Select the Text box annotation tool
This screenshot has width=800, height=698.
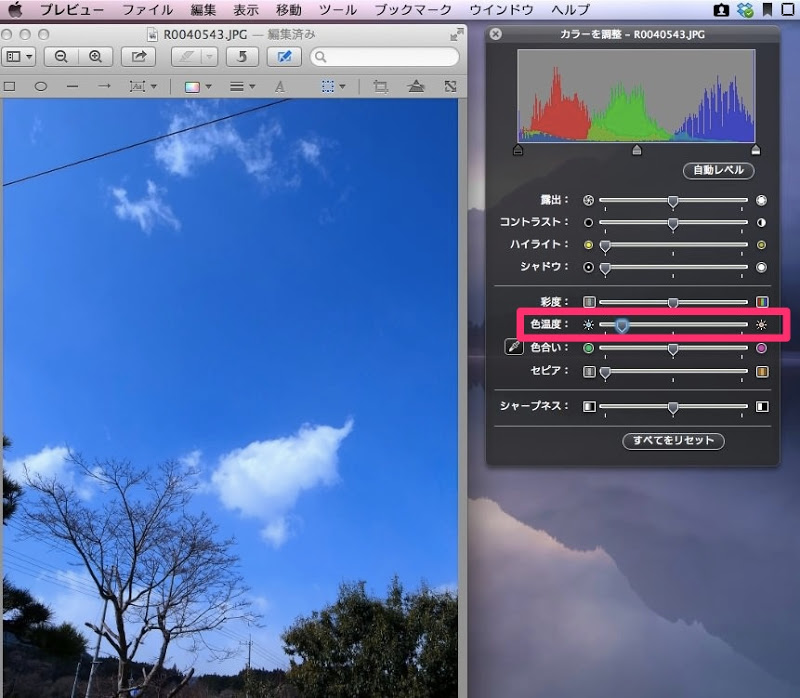point(137,87)
